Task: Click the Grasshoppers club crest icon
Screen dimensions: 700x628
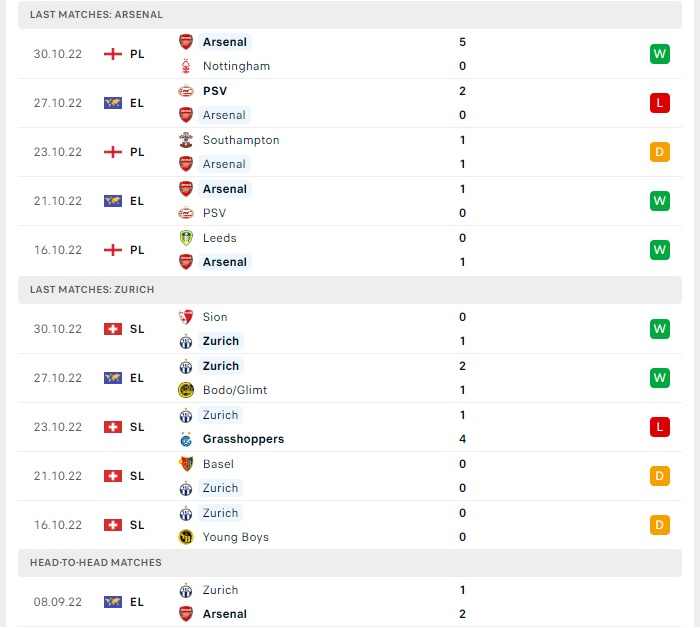Action: [x=185, y=439]
